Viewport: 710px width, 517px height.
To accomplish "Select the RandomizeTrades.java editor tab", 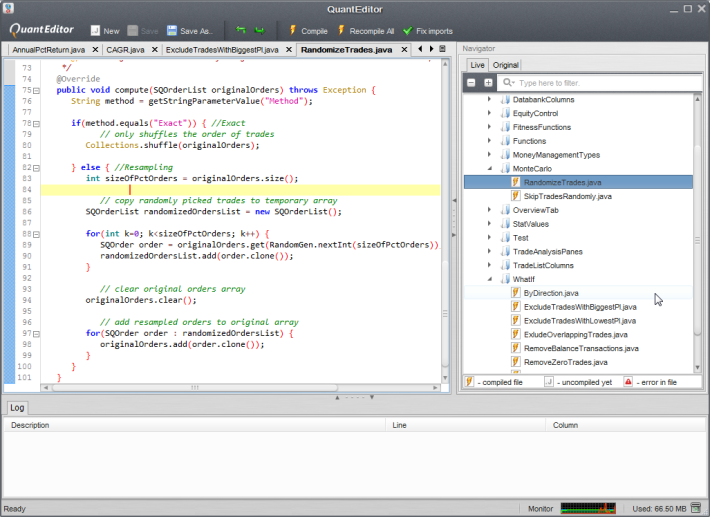I will click(x=346, y=50).
